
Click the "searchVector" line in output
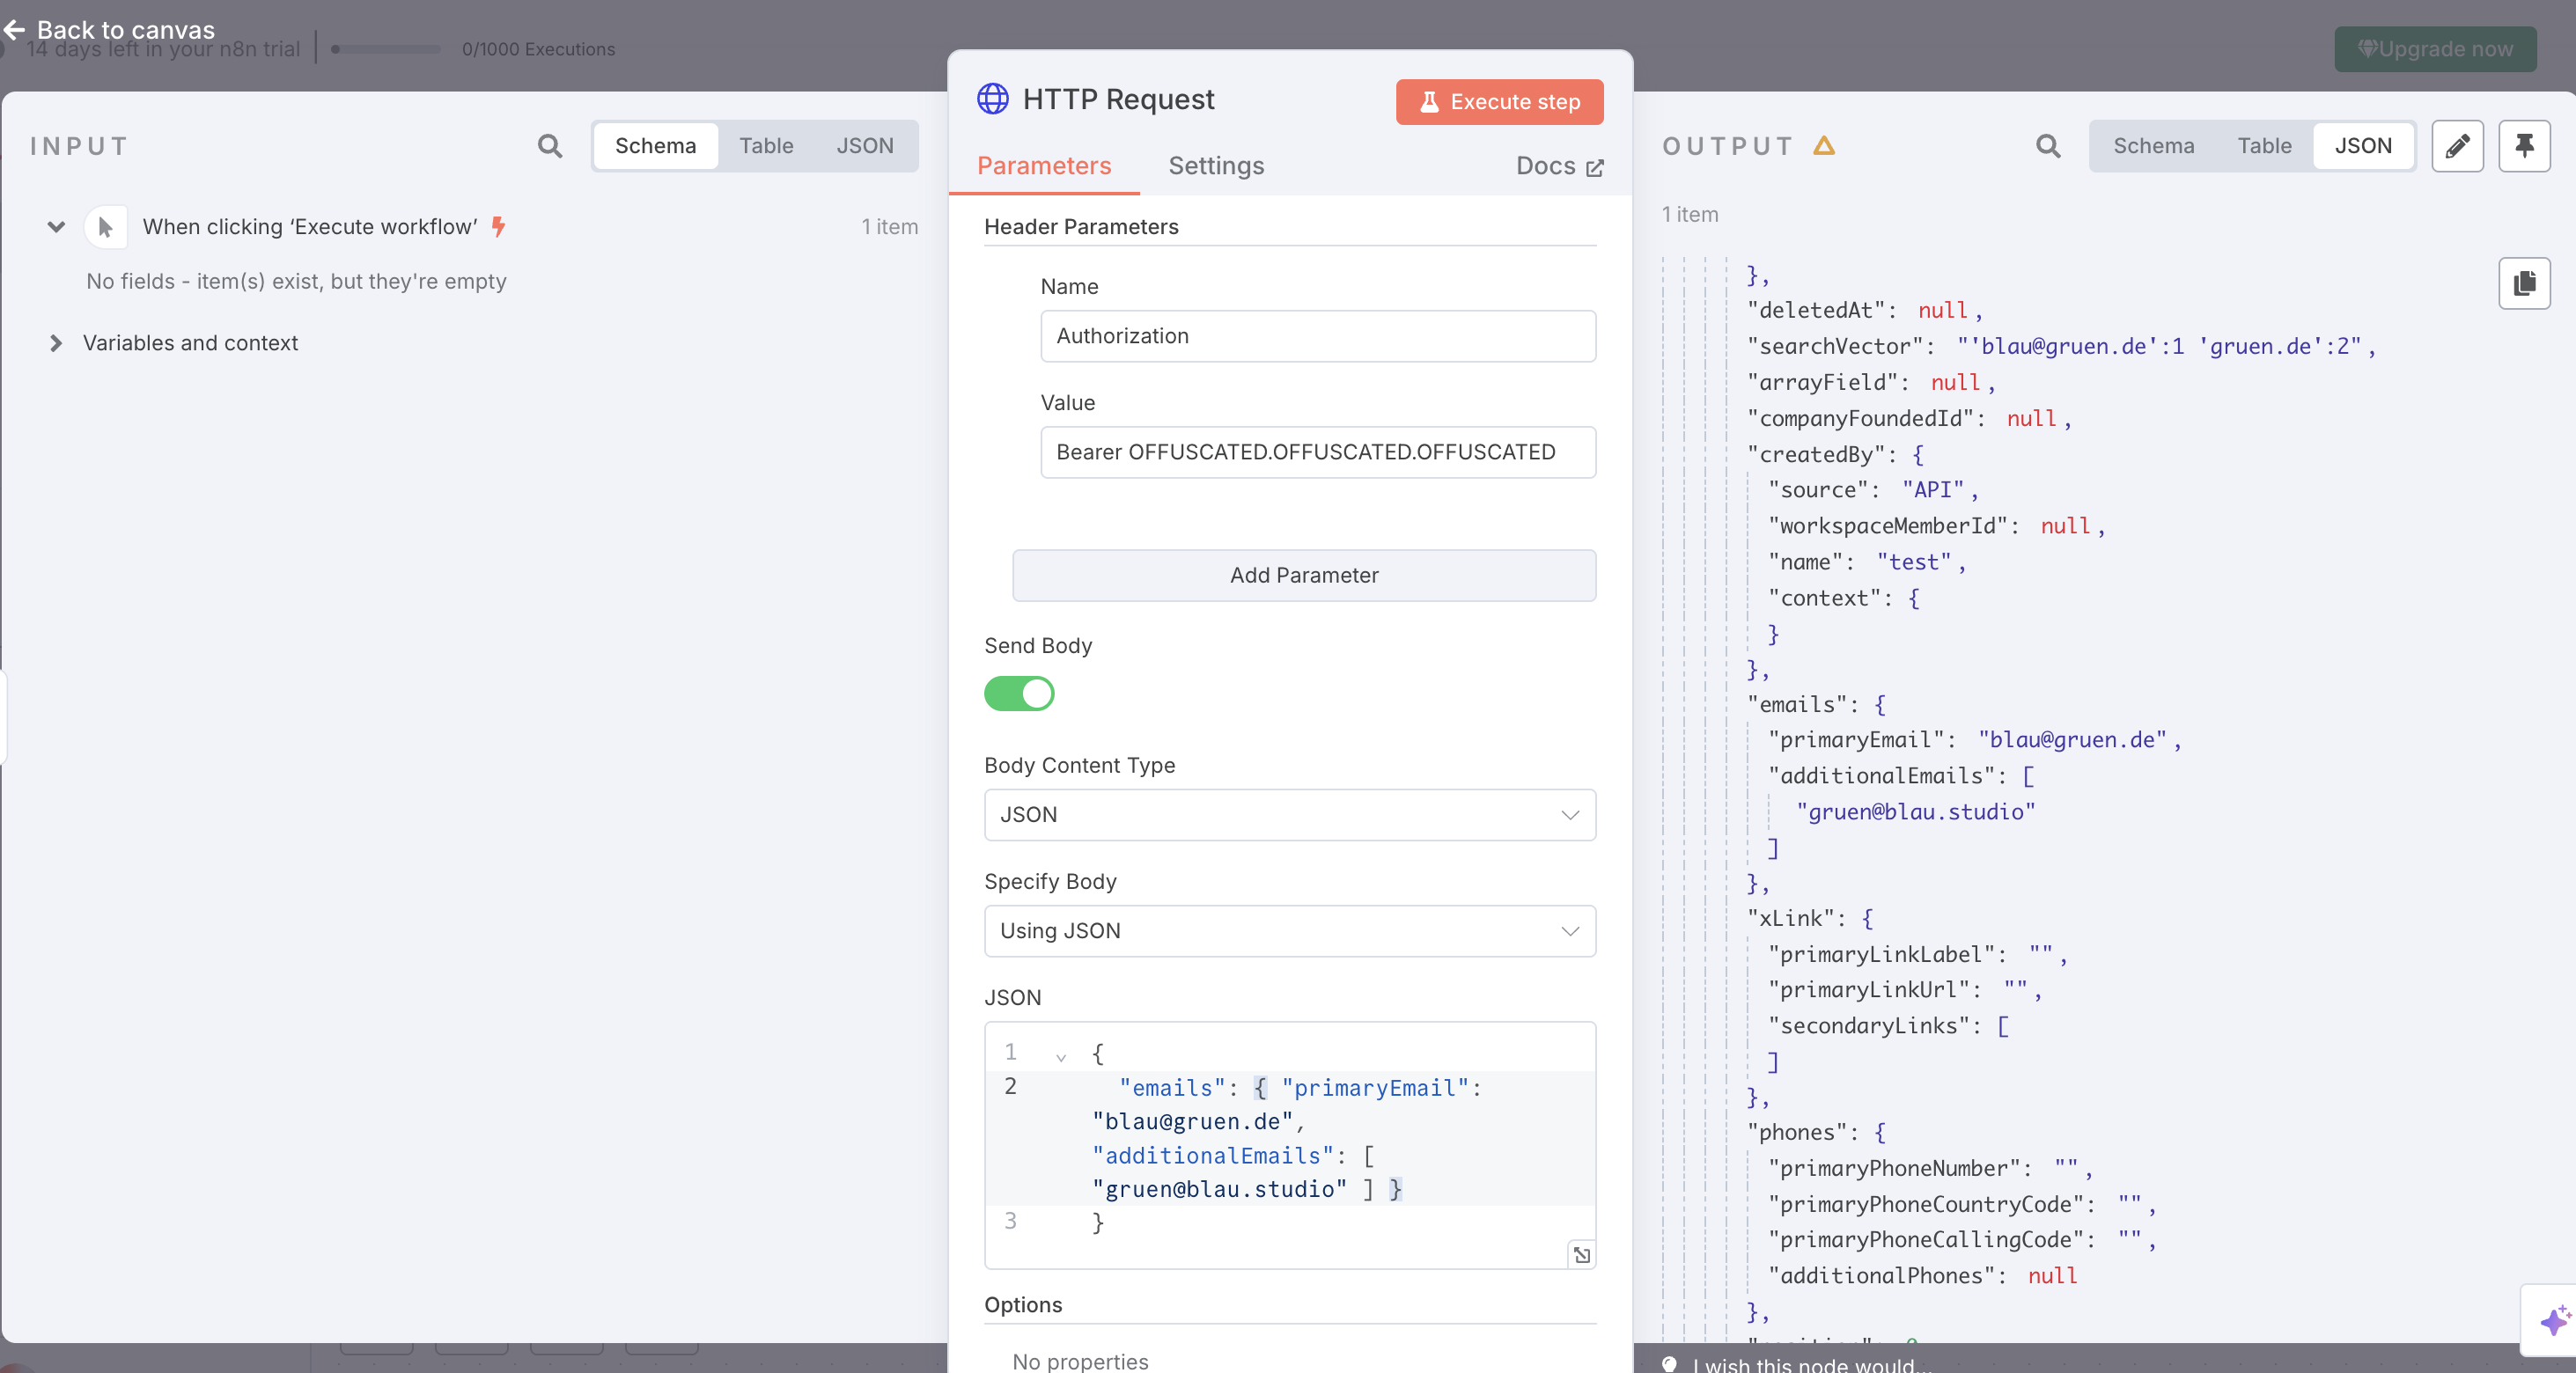click(2060, 346)
